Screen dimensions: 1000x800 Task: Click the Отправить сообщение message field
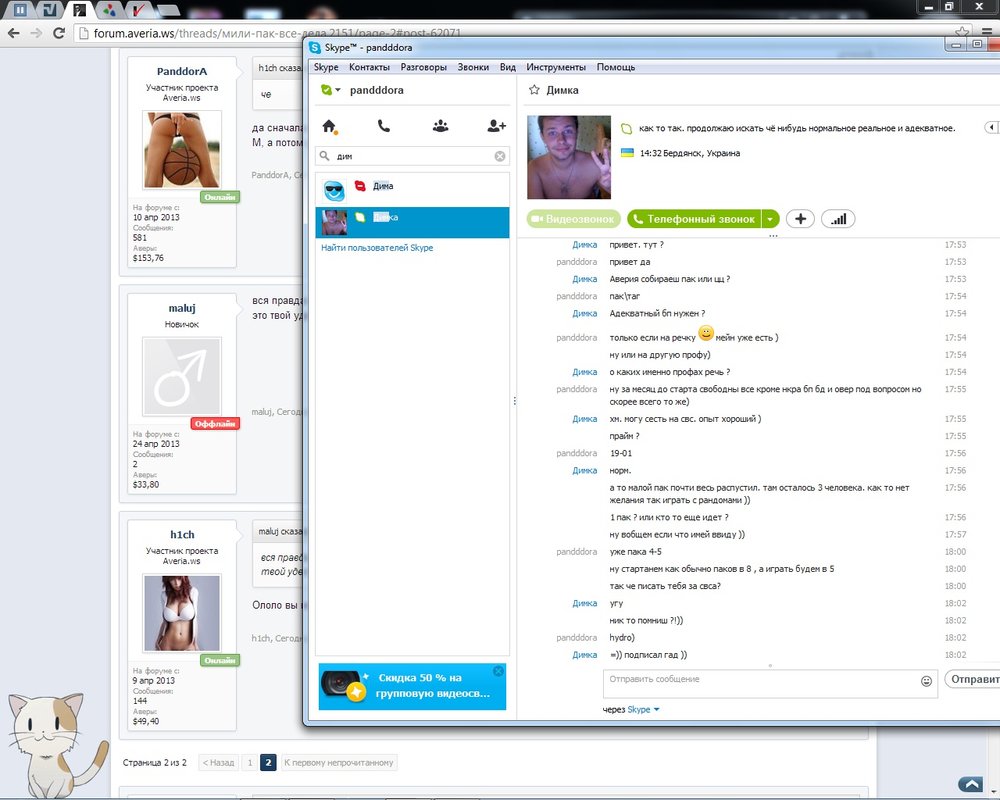click(x=760, y=680)
